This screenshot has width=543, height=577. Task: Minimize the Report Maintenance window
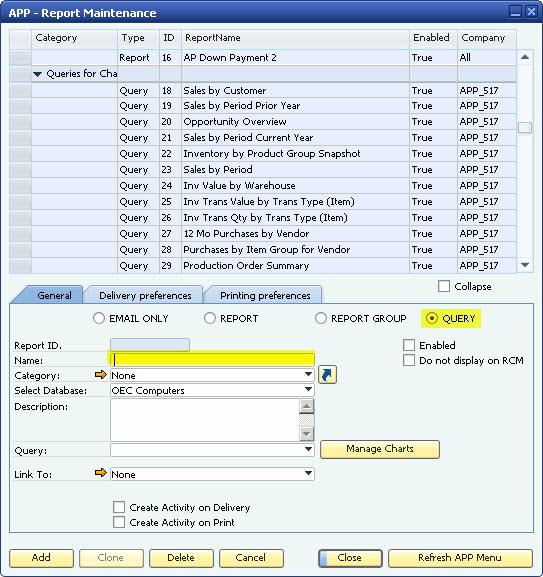pos(515,12)
